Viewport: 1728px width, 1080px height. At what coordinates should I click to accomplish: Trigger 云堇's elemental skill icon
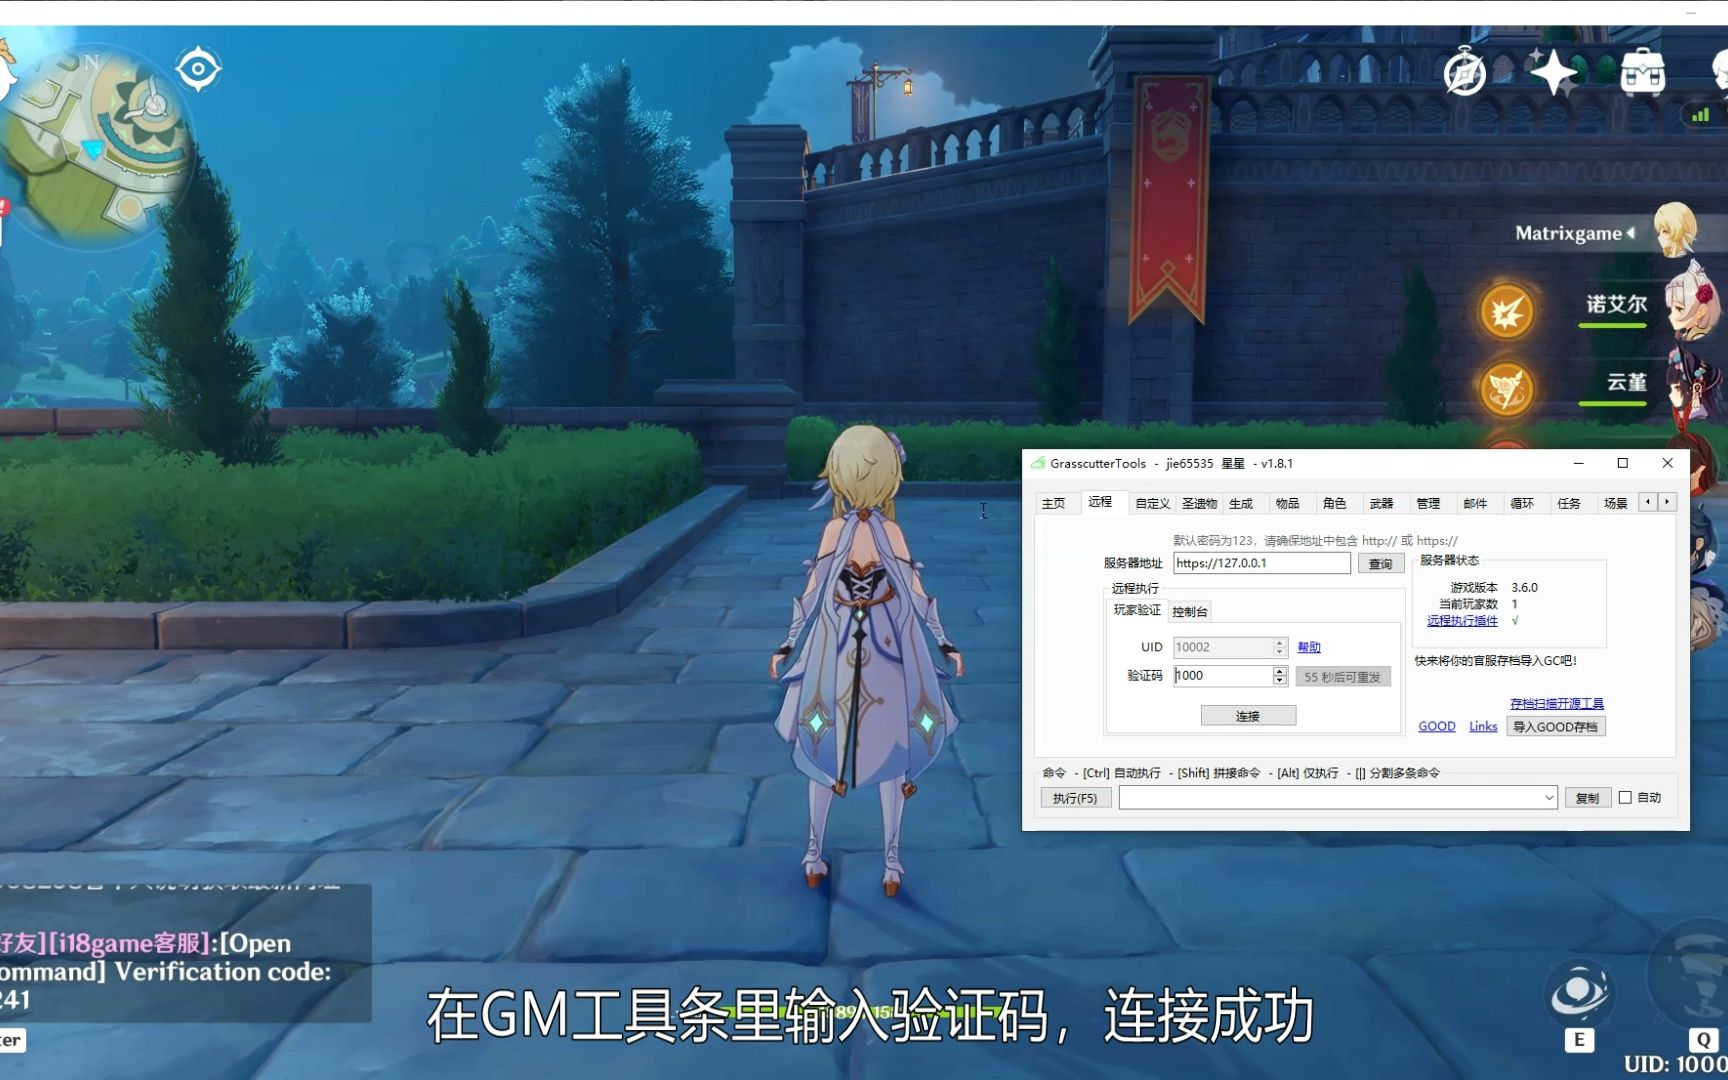coord(1506,389)
